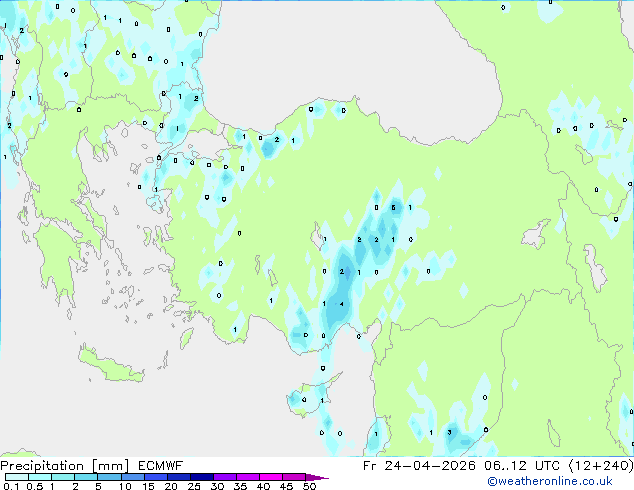
Task: Click the legend label "0.1"
Action: [11, 486]
